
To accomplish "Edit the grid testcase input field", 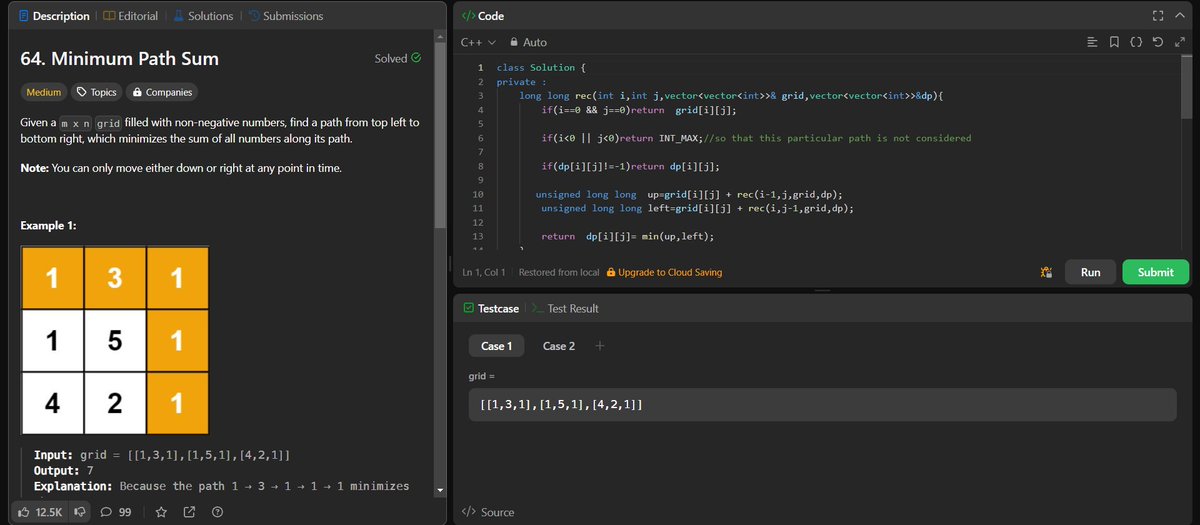I will pos(822,405).
